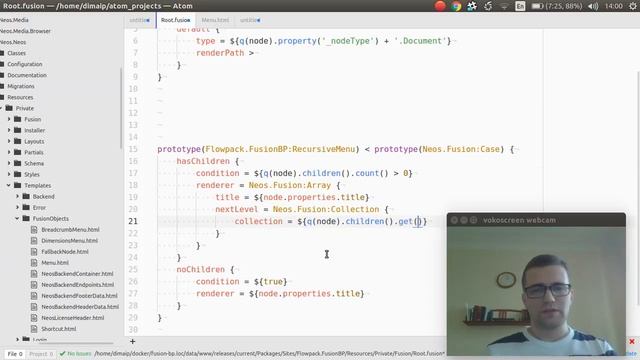Viewport: 640px width, 360px height.
Task: Click the BreadcrumbMenu.html file icon
Action: click(34, 230)
